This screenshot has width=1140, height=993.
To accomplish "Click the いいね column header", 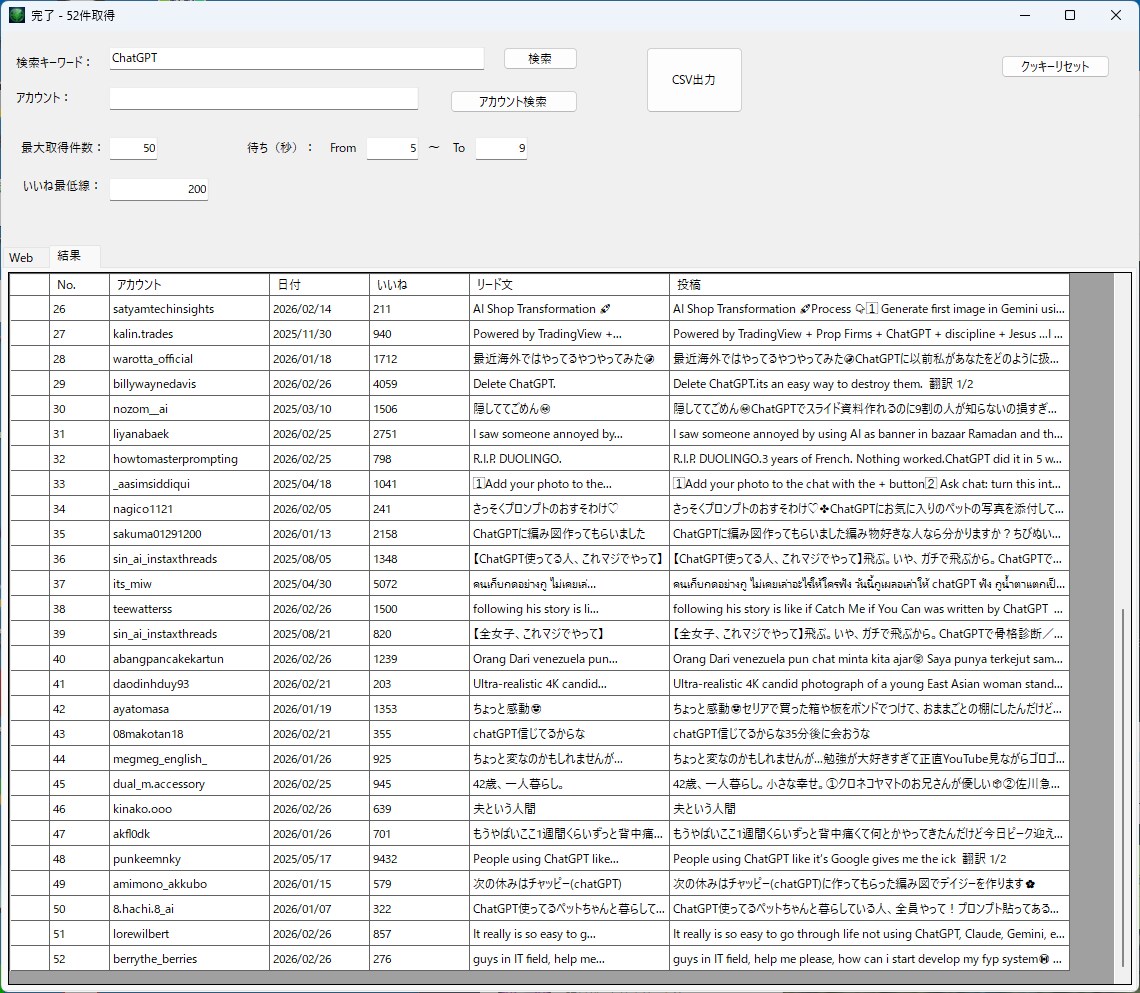I will coord(420,285).
